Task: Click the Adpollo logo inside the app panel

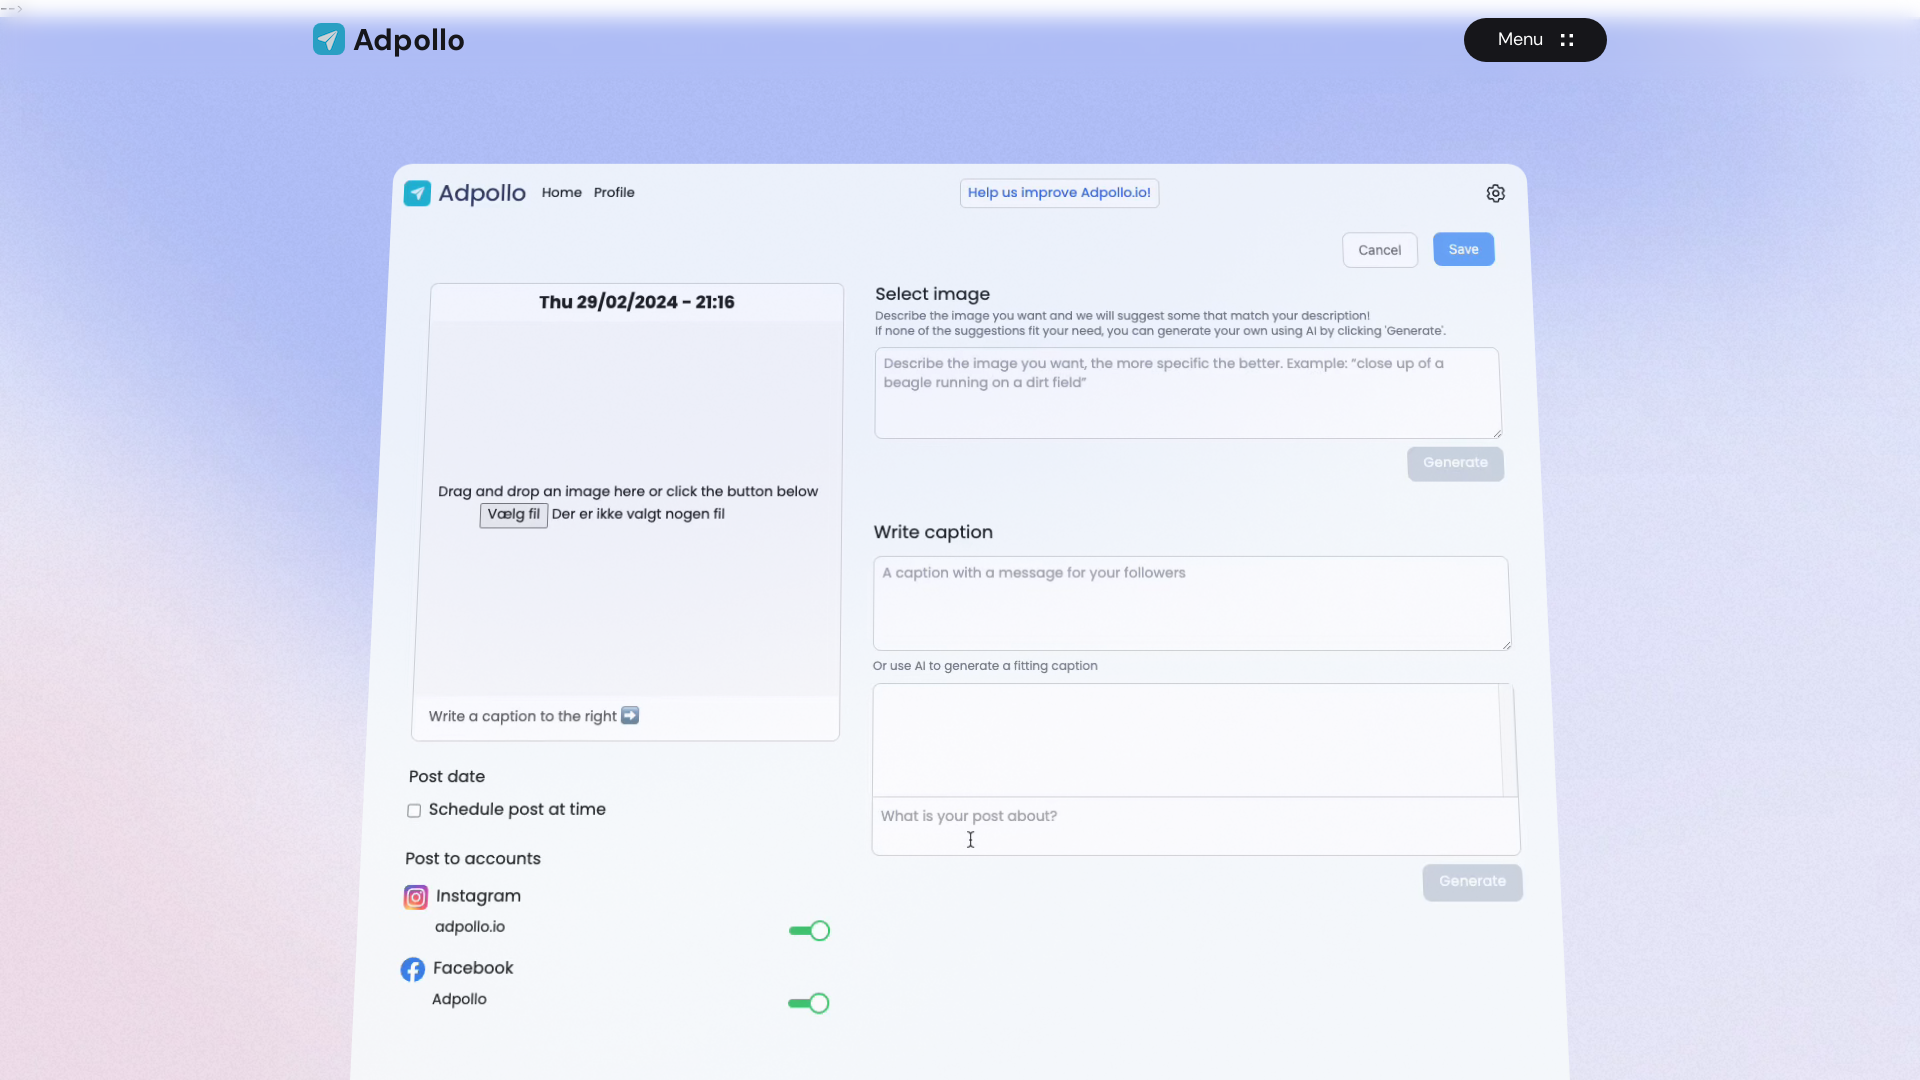Action: (x=465, y=193)
